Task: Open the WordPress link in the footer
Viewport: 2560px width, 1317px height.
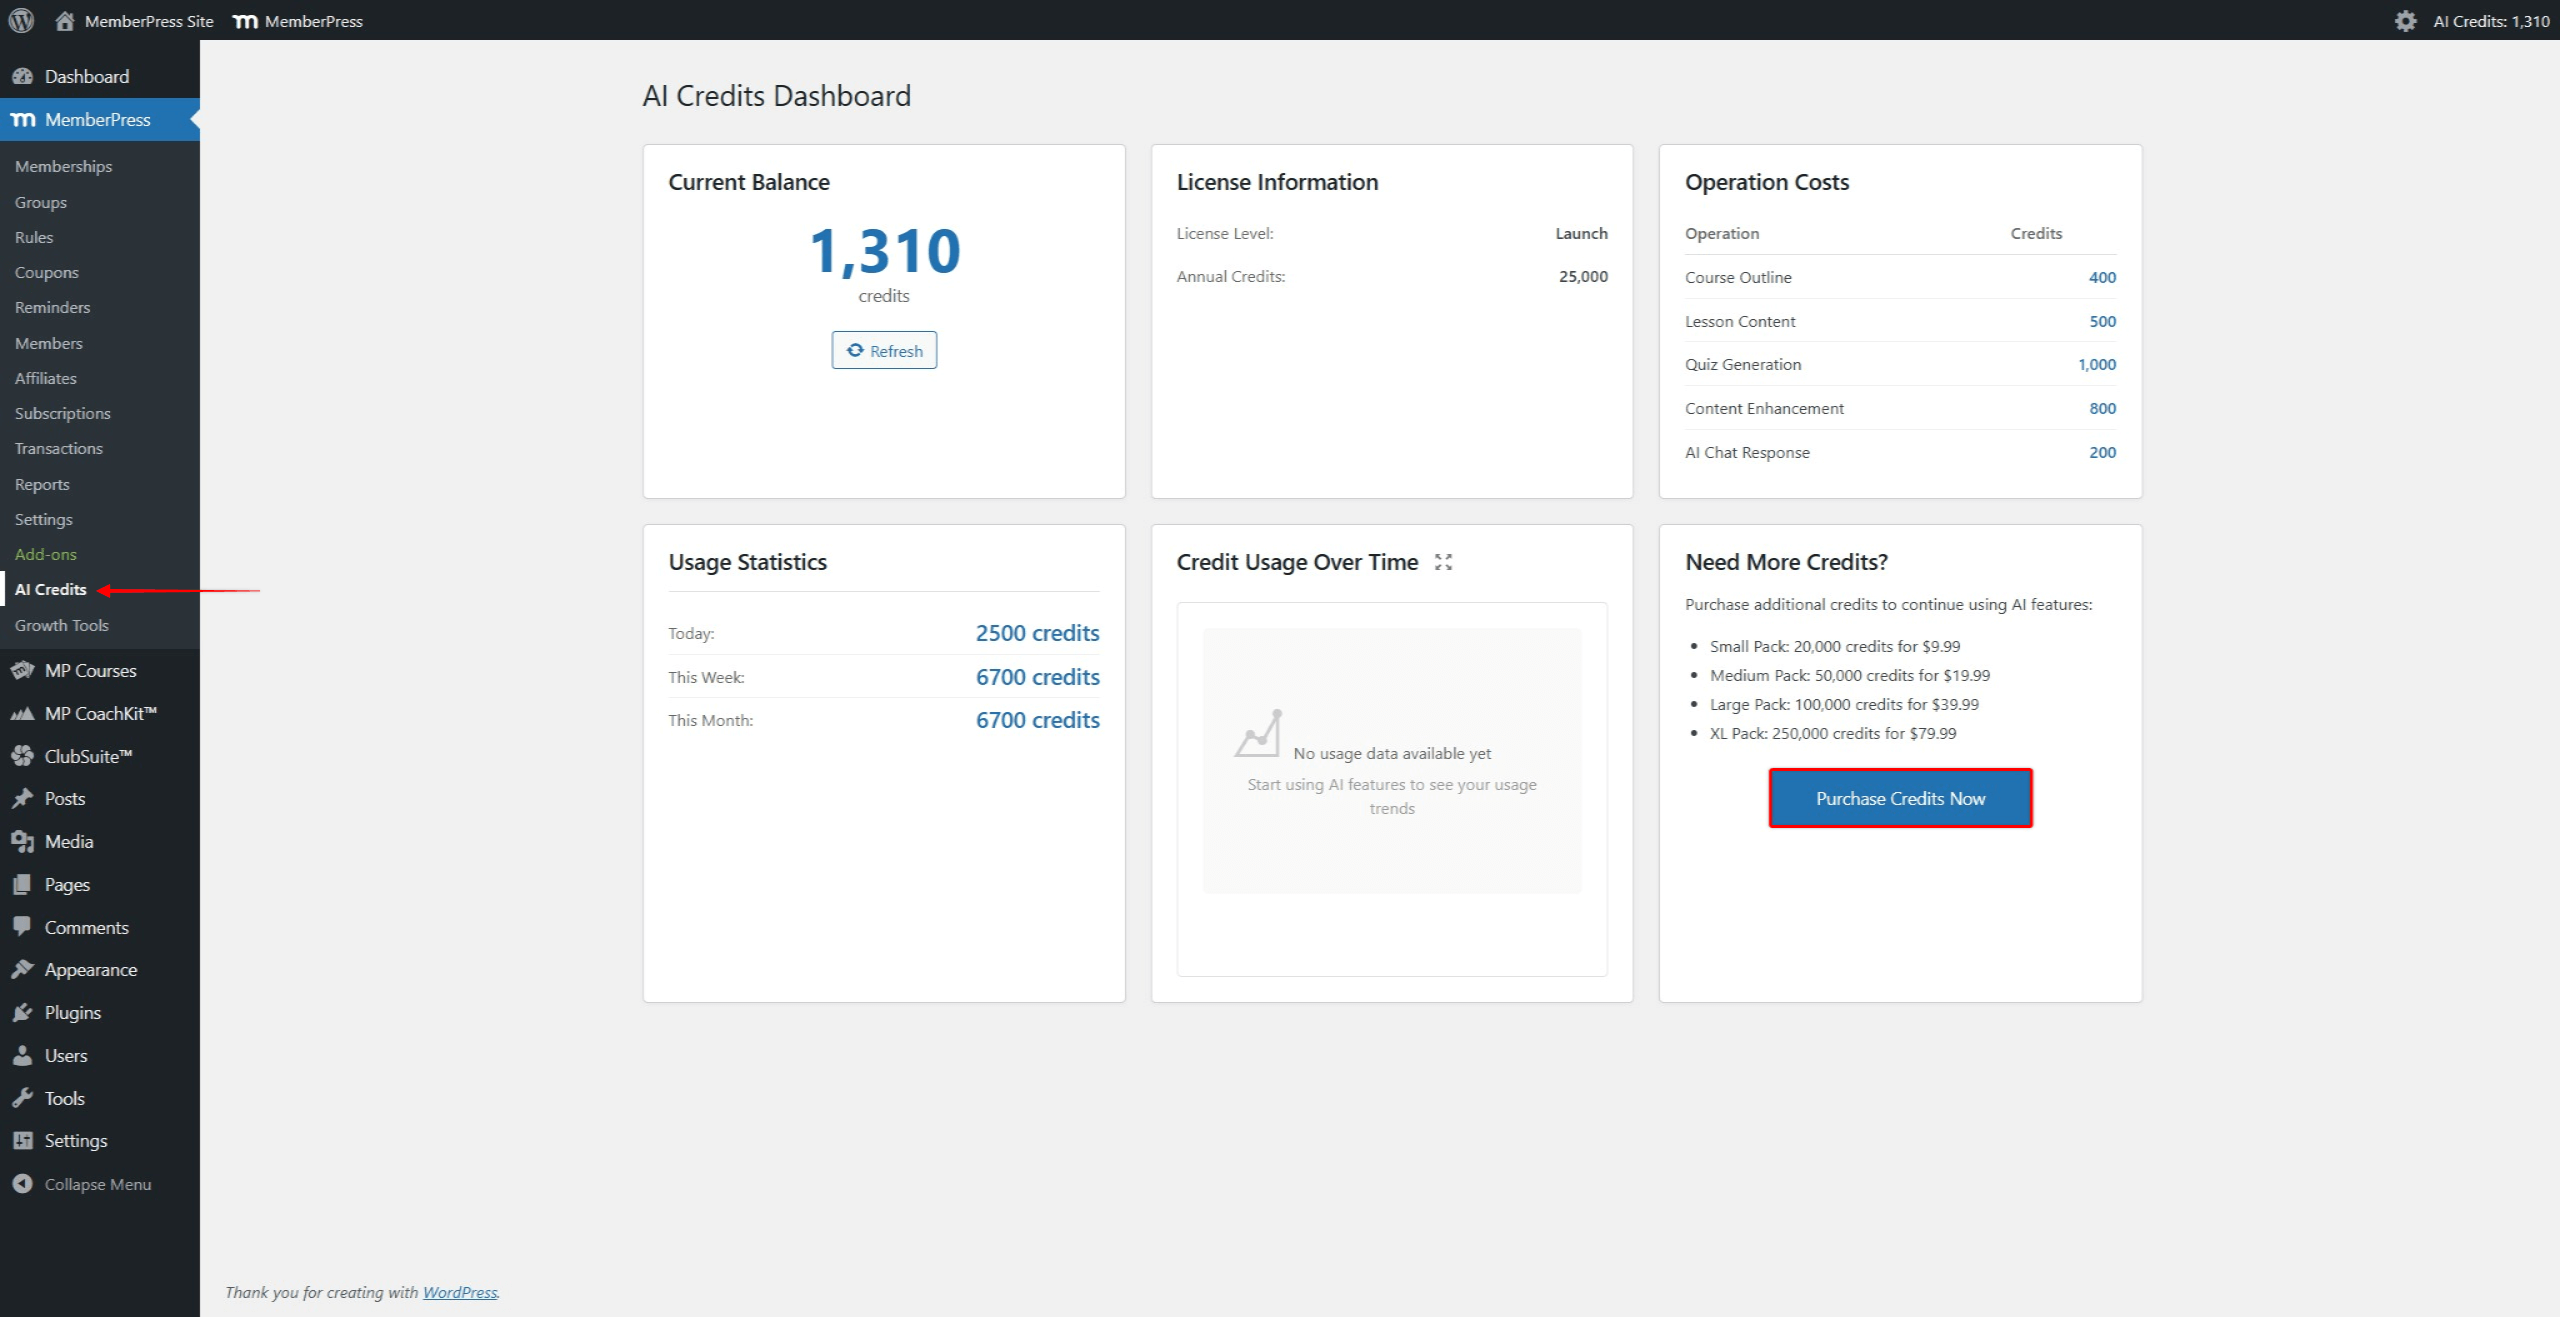Action: (460, 1292)
